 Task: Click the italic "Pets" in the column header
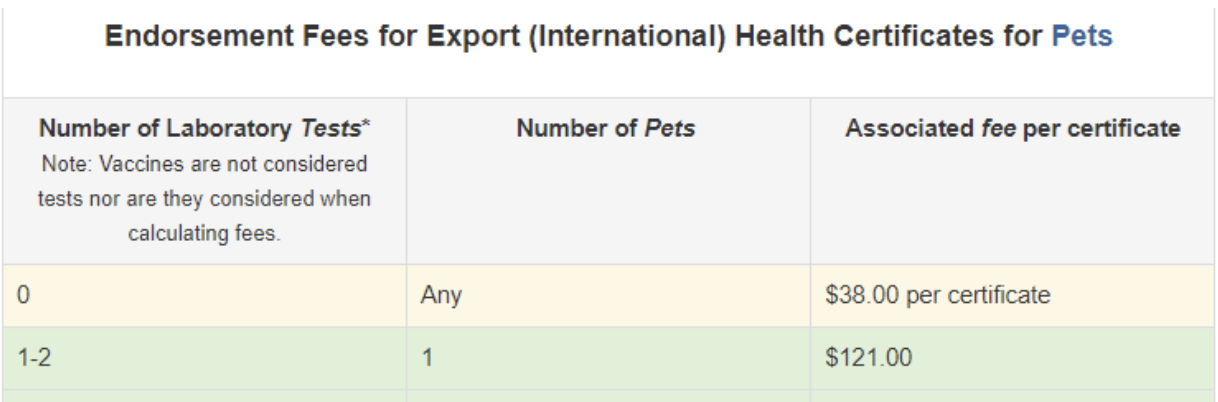coord(670,129)
